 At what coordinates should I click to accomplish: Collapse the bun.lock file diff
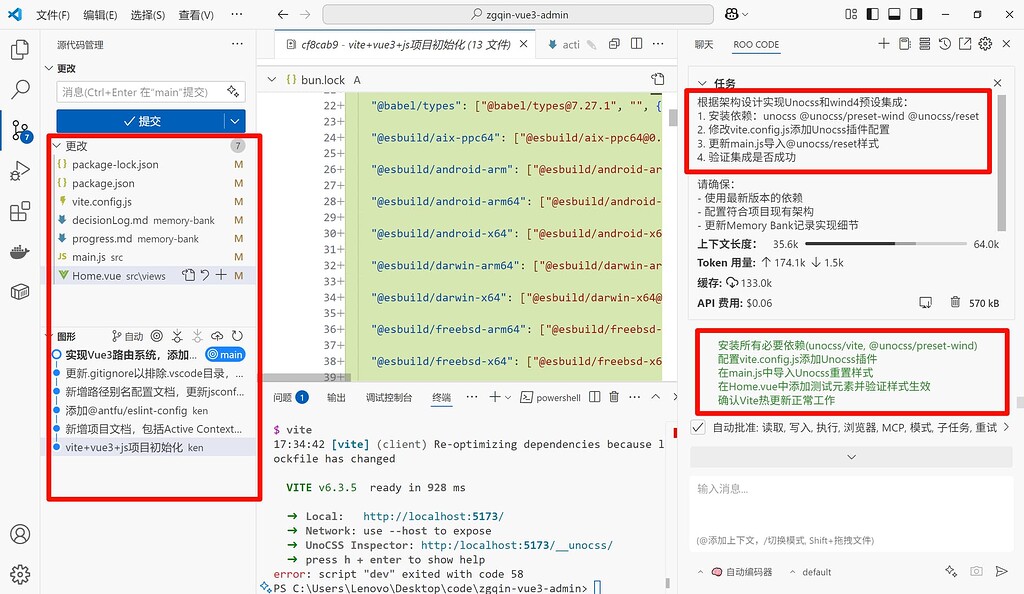(x=272, y=80)
